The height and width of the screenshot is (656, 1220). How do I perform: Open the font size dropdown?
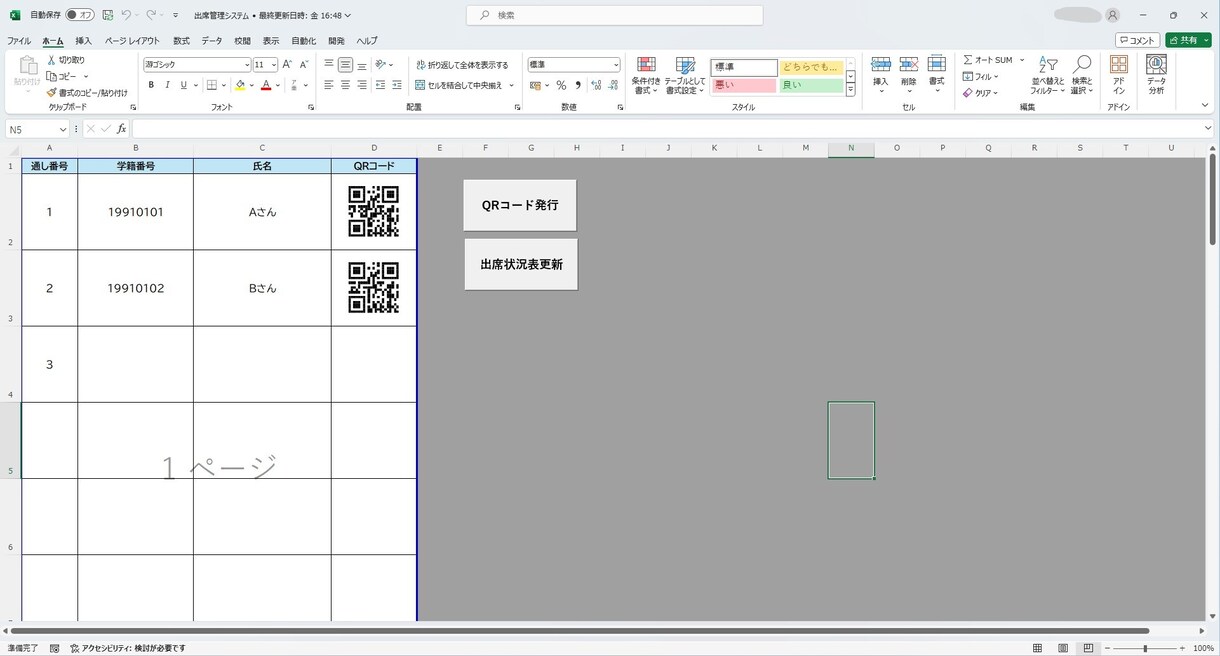pyautogui.click(x=273, y=64)
